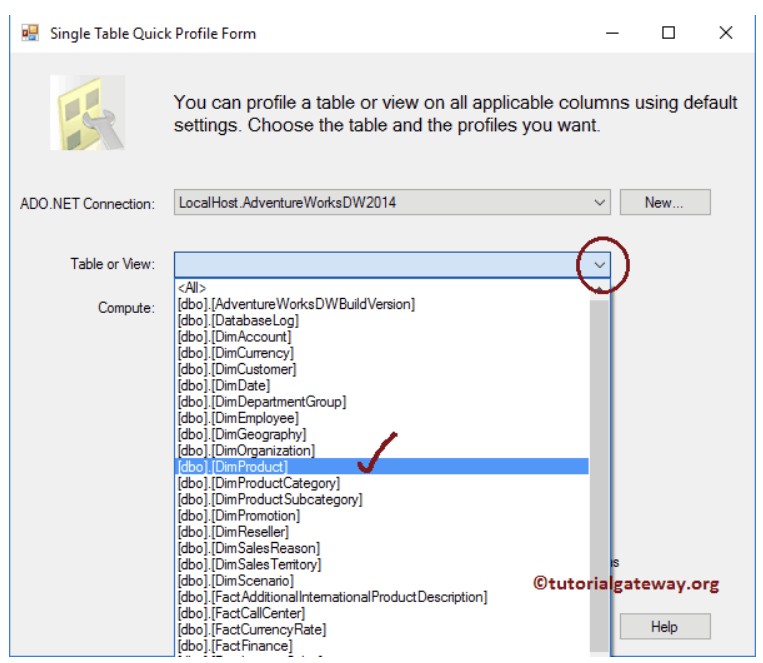763x663 pixels.
Task: Click the dropdown list scrollbar track
Action: (x=600, y=475)
